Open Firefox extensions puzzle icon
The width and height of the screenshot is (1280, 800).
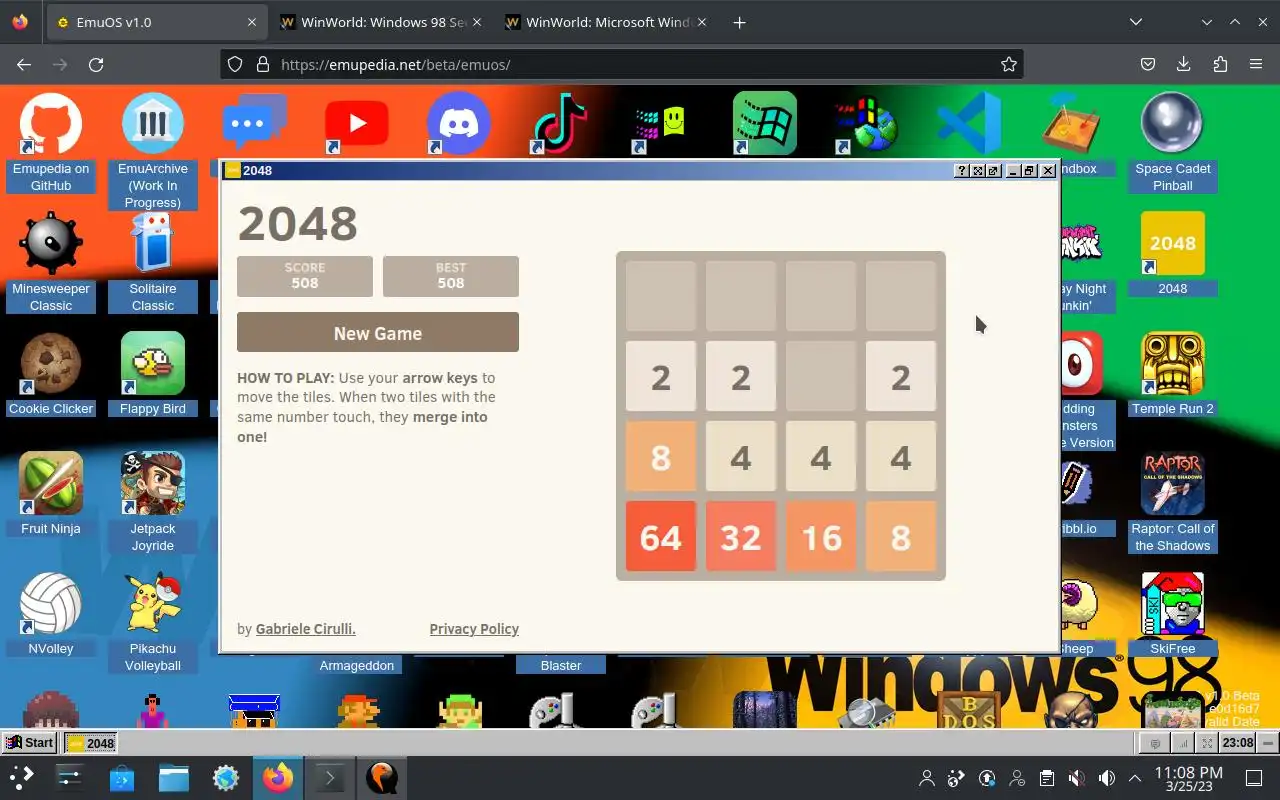pos(1220,64)
